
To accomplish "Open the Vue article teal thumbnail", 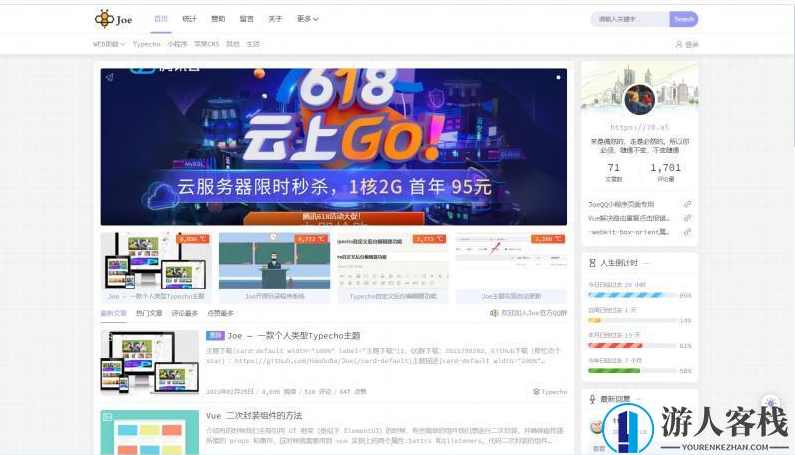I will pos(150,432).
